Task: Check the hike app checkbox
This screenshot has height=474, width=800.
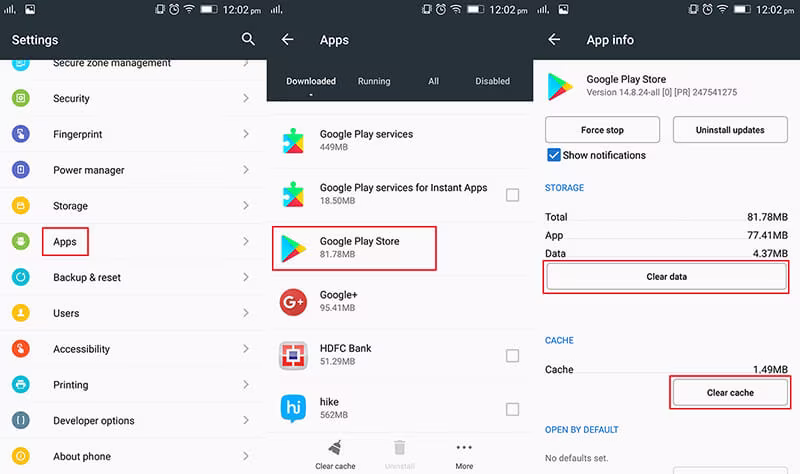Action: (x=512, y=409)
